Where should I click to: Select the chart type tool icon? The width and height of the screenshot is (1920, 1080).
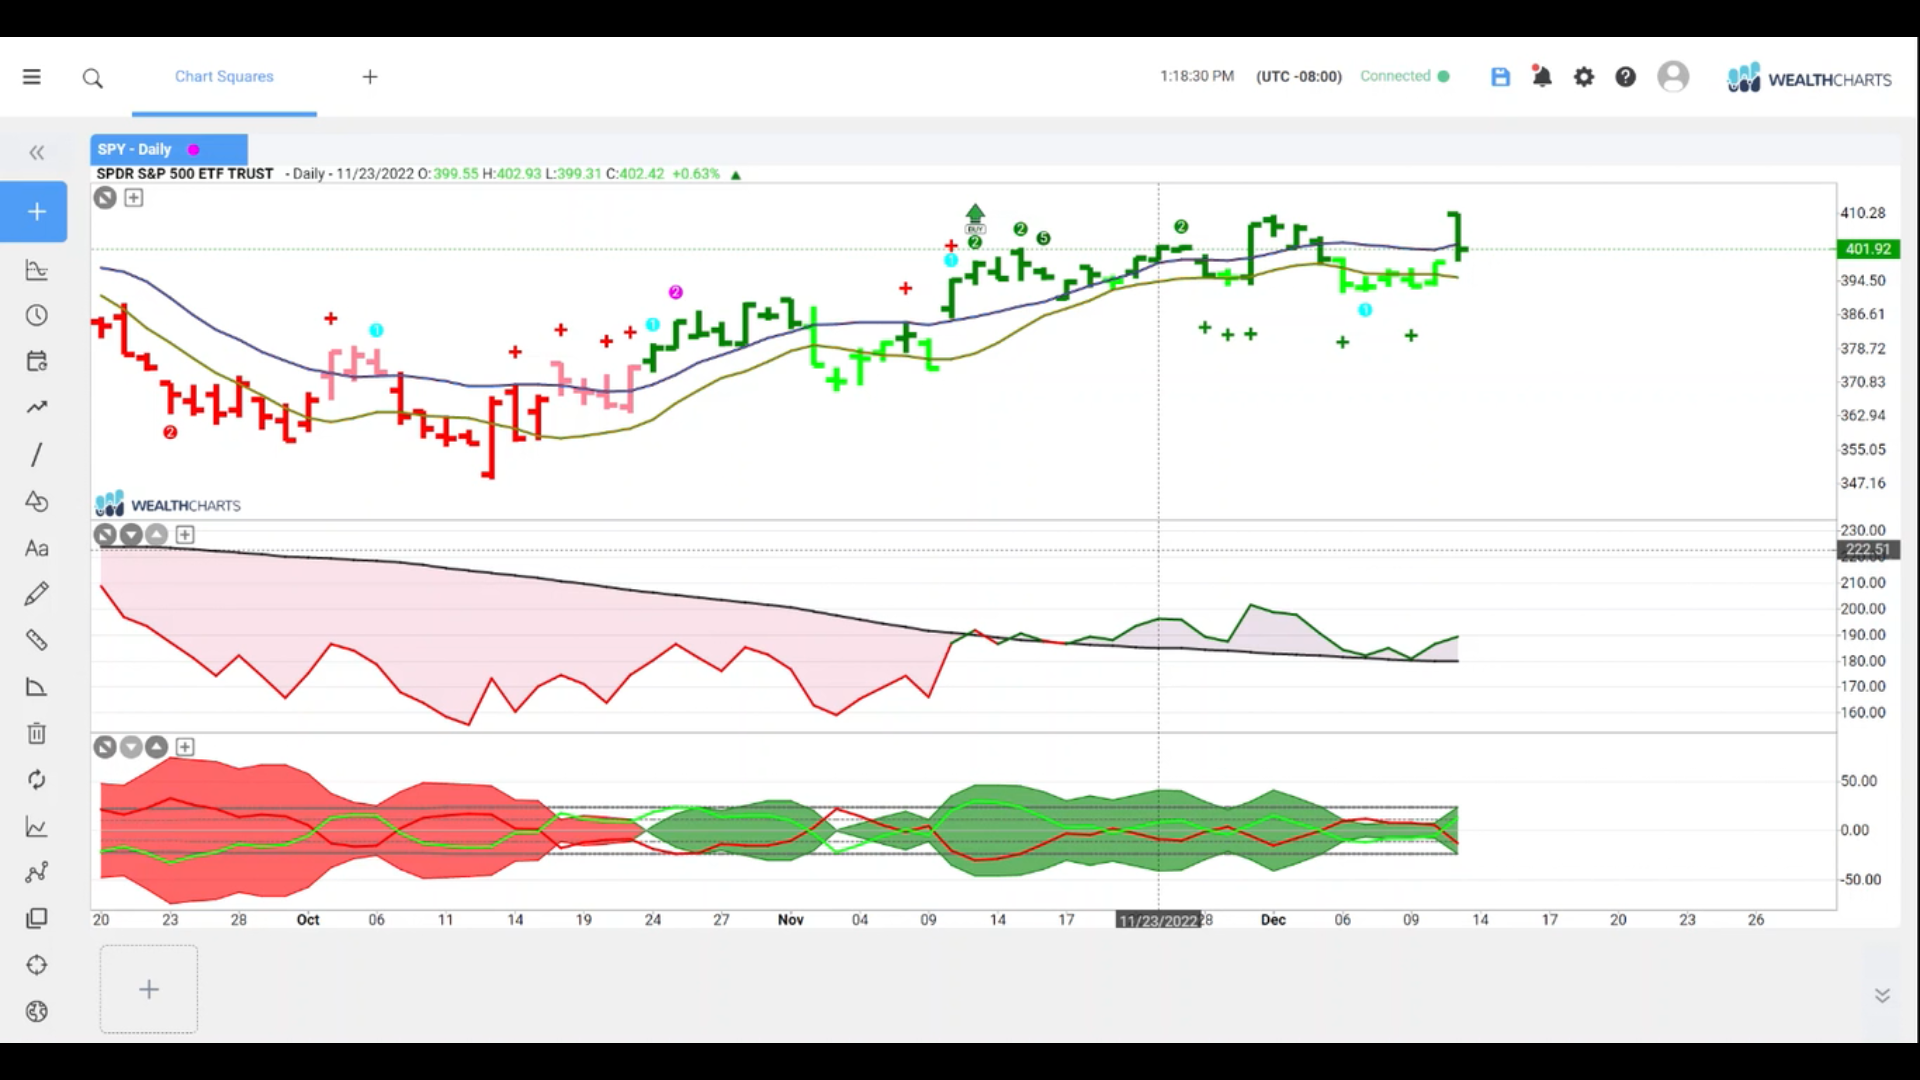pyautogui.click(x=37, y=270)
